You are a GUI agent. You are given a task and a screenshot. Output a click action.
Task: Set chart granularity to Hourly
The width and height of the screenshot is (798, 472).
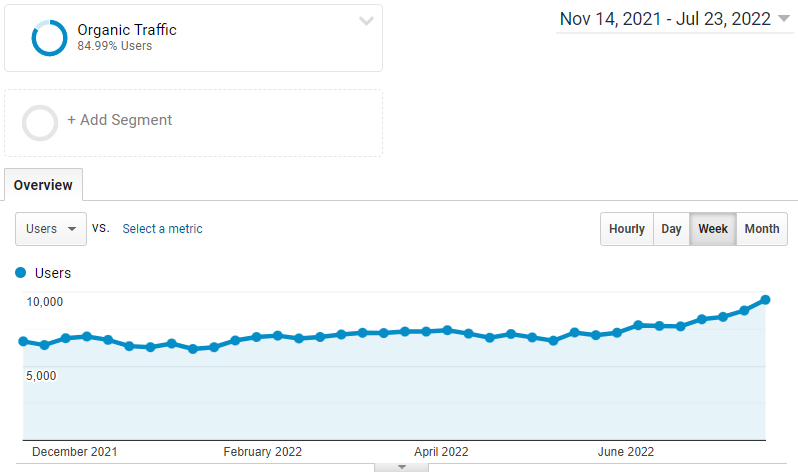coord(627,229)
